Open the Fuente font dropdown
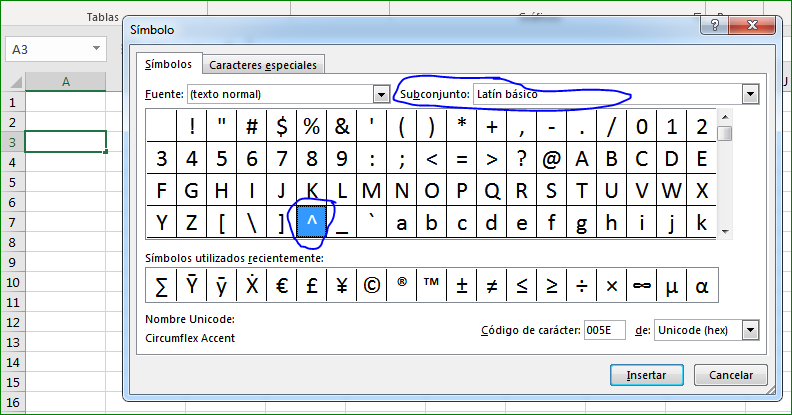Screen dimensions: 792x415 (x=381, y=94)
